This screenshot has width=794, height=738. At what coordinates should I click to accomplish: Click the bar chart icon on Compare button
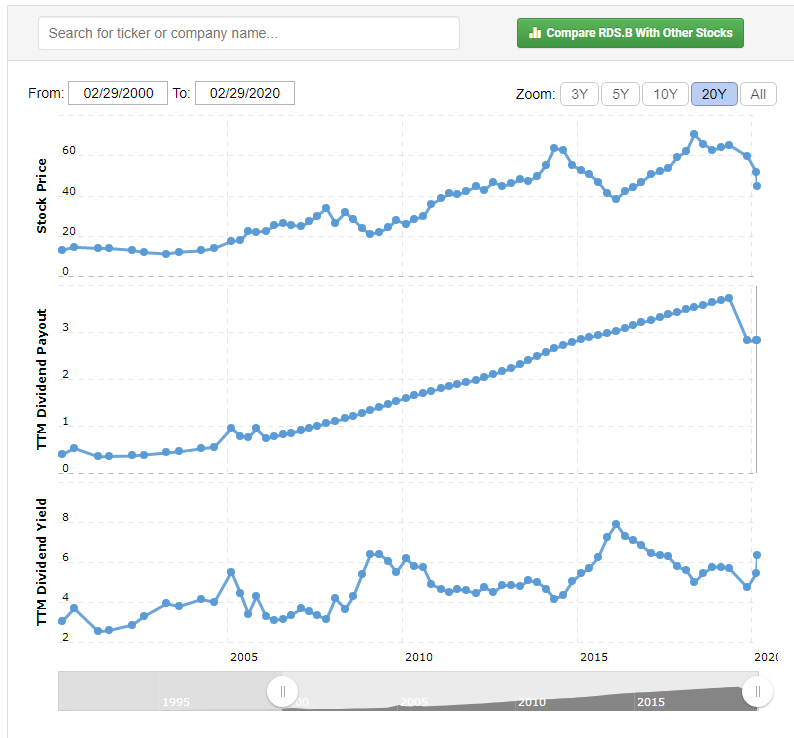pos(535,33)
